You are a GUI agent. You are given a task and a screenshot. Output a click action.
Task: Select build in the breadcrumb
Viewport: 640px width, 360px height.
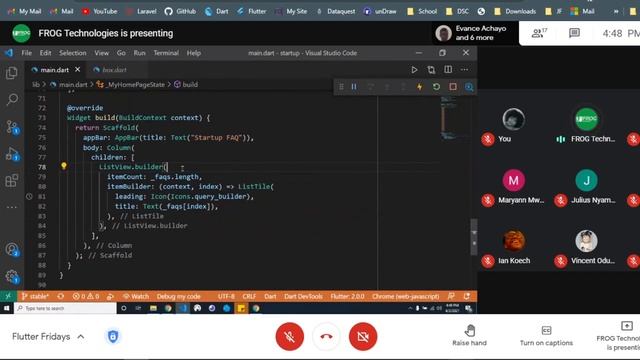[190, 84]
